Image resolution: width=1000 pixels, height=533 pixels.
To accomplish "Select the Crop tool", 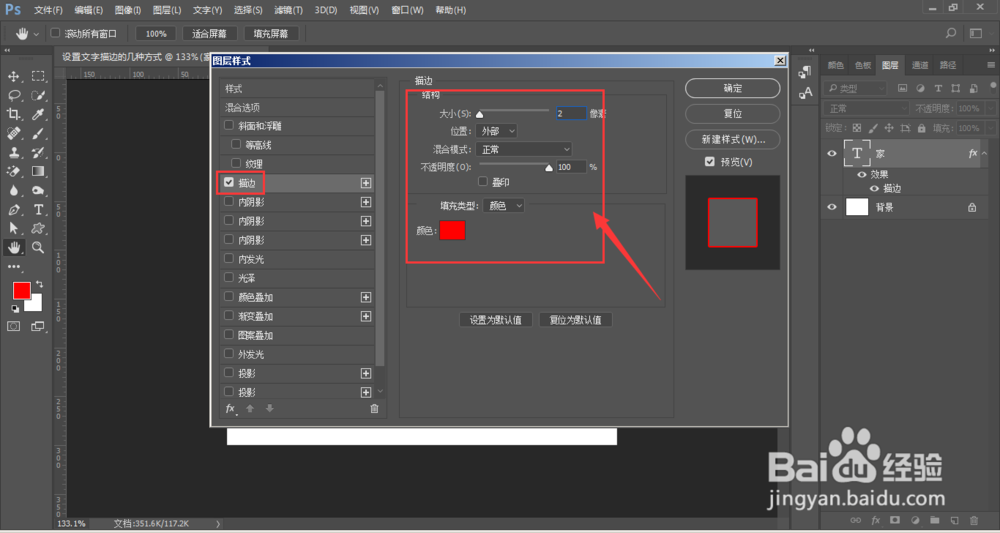I will [13, 114].
